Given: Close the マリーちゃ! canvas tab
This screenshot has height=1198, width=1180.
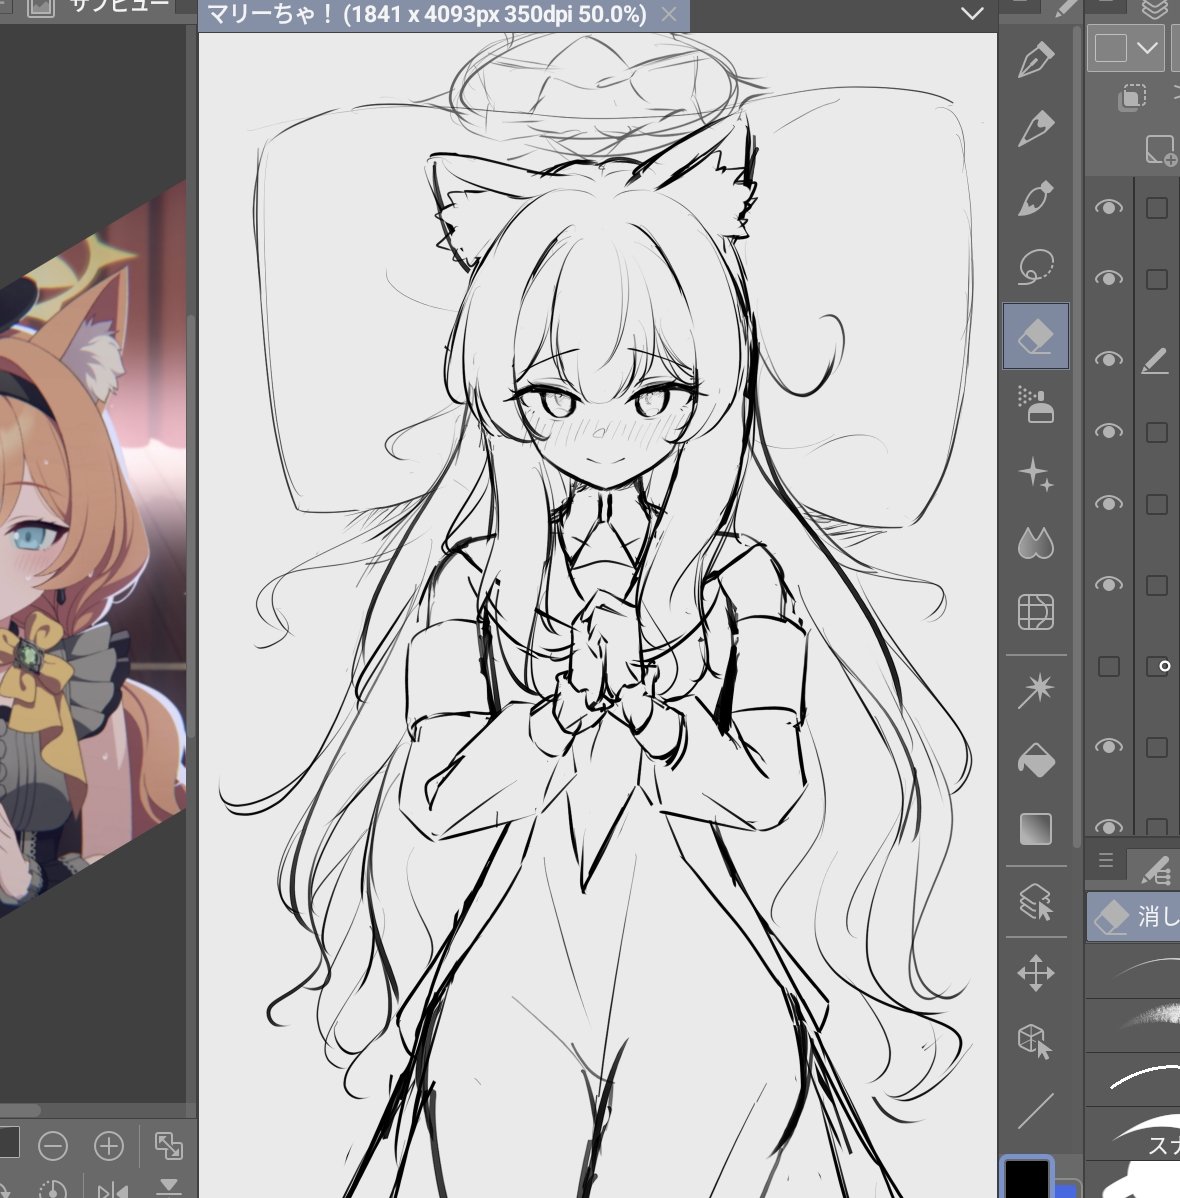Looking at the screenshot, I should tap(669, 14).
